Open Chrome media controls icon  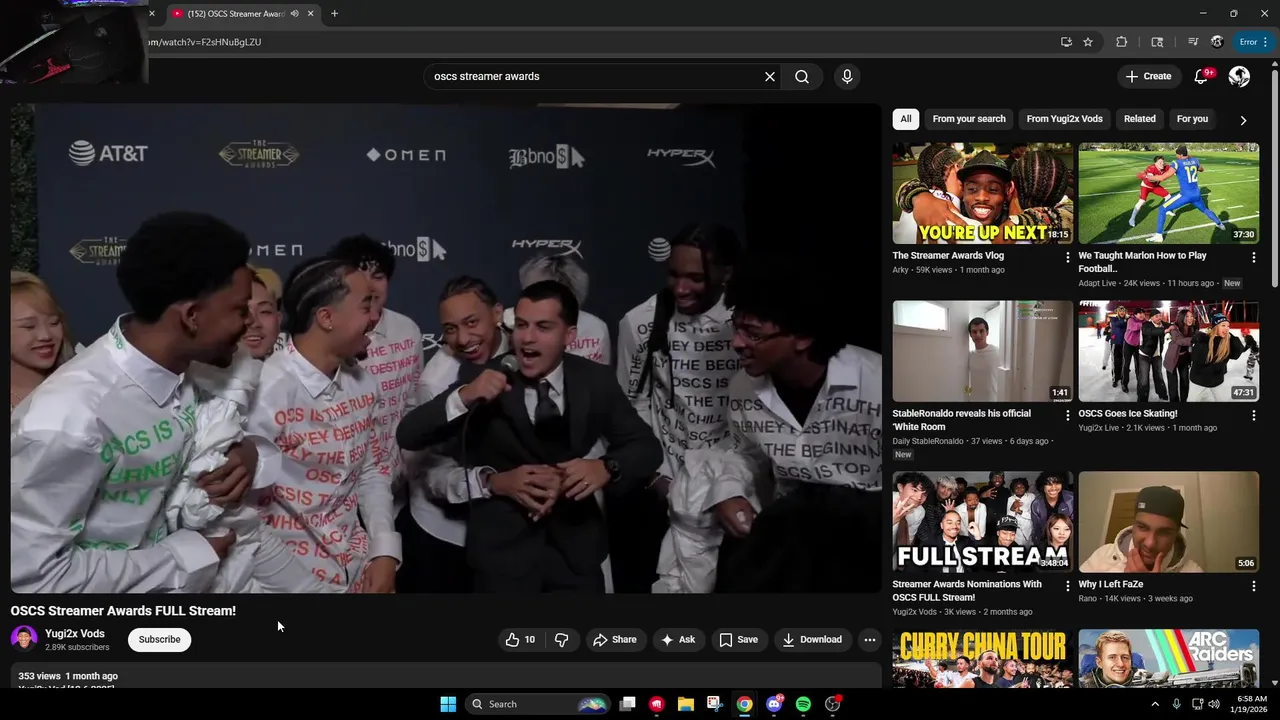click(1193, 42)
